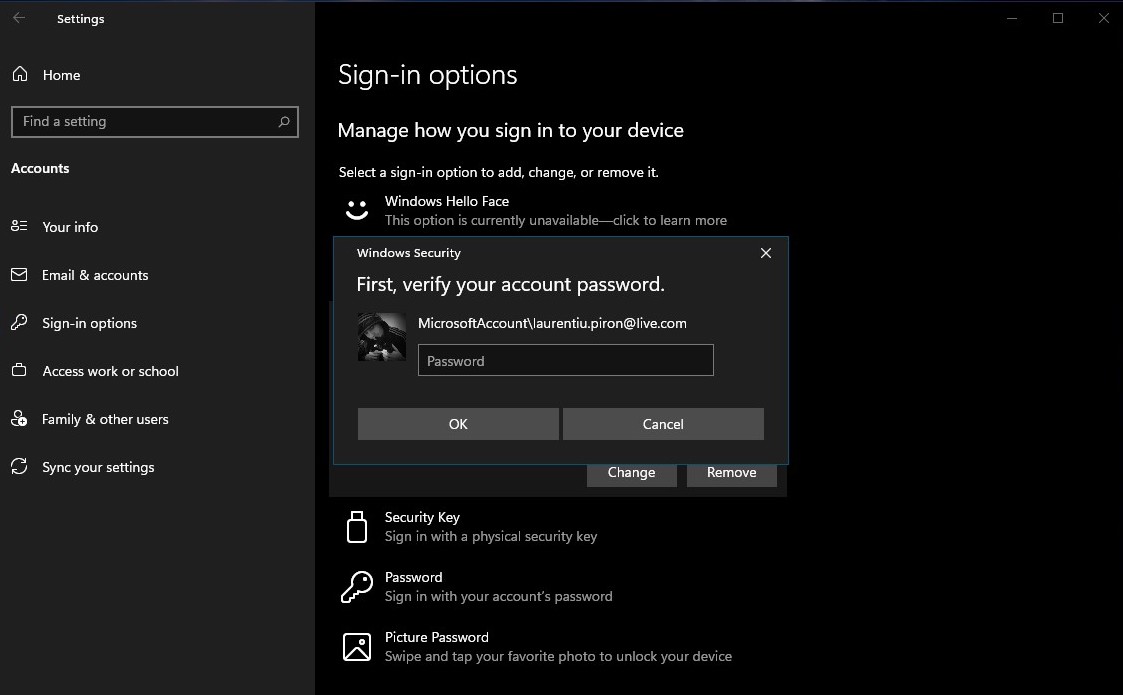Image resolution: width=1123 pixels, height=695 pixels.
Task: Focus the Password field in Windows Security
Action: point(566,360)
